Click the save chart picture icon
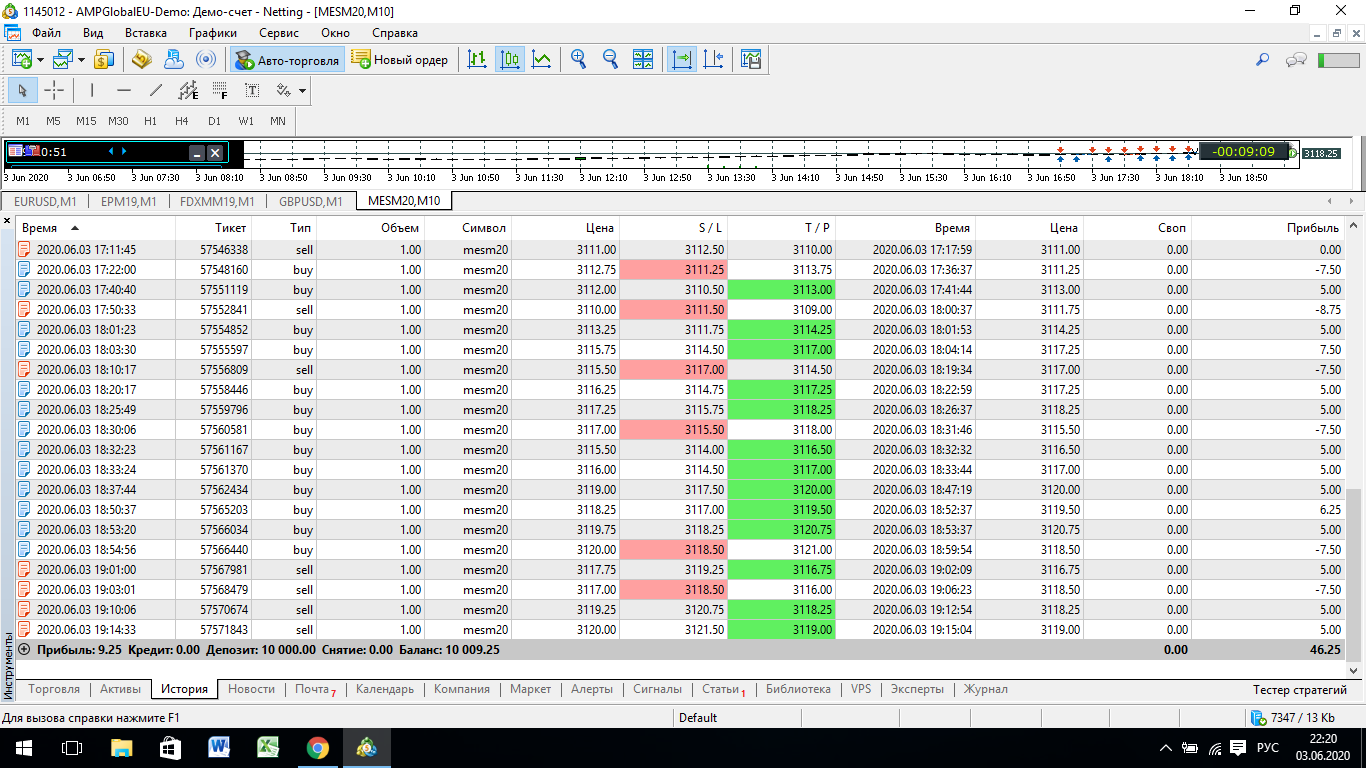Screen dimensions: 1366x768 pyautogui.click(x=751, y=60)
